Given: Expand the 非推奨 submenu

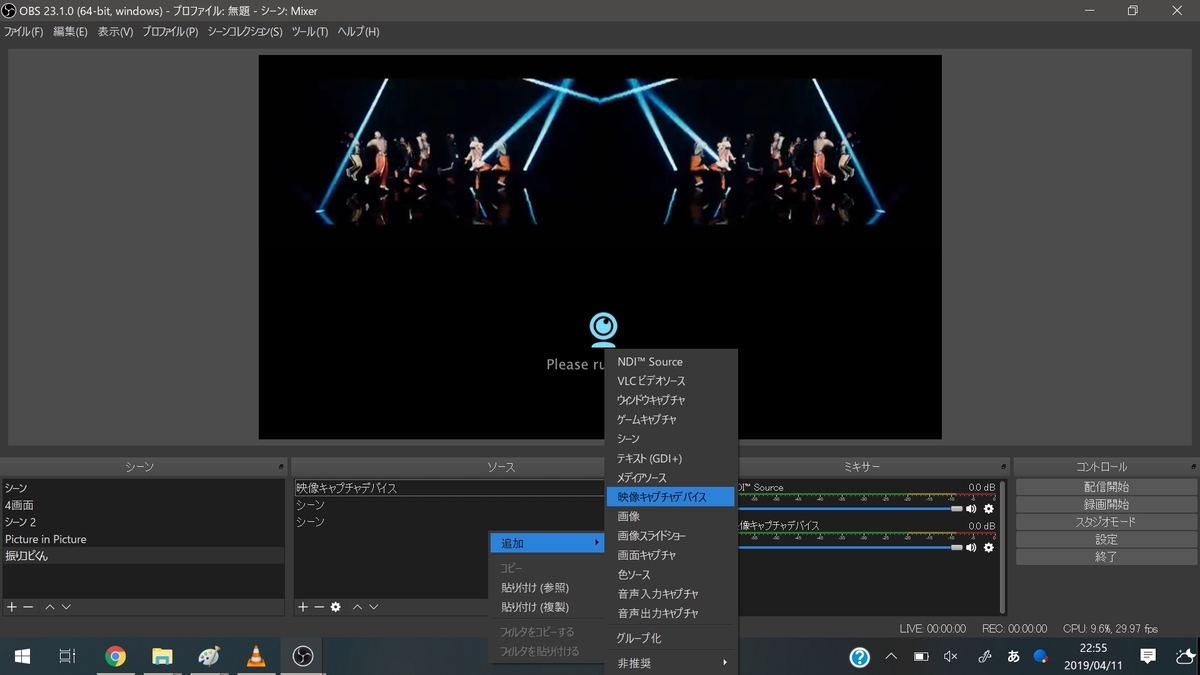Looking at the screenshot, I should coord(670,663).
